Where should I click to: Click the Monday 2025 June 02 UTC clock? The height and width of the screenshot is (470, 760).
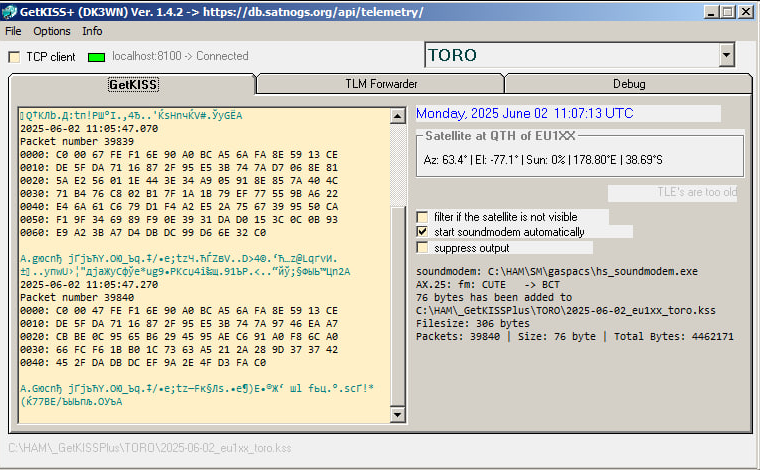tap(524, 113)
